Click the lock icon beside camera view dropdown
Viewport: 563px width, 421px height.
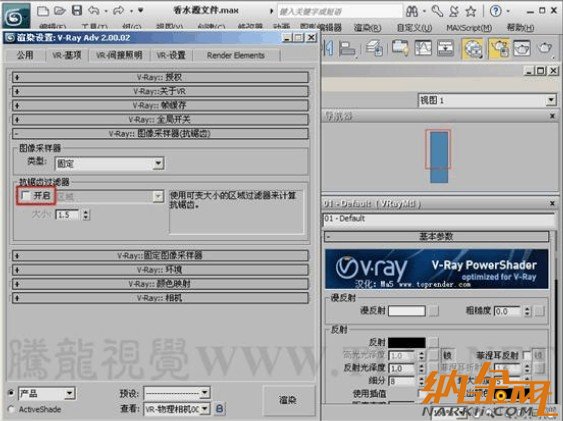coord(219,408)
